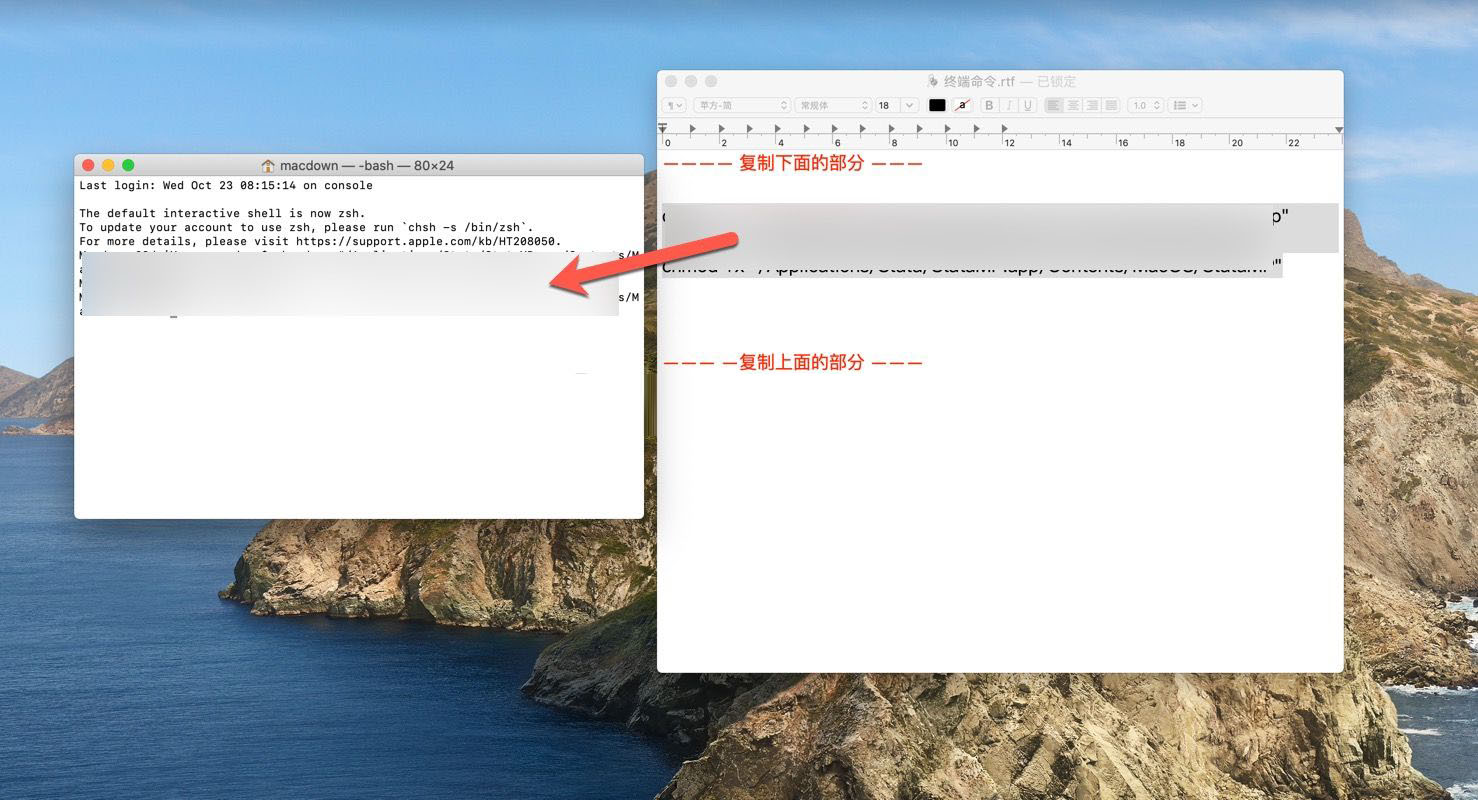The height and width of the screenshot is (800, 1478).
Task: Toggle underline formatting
Action: point(1026,105)
